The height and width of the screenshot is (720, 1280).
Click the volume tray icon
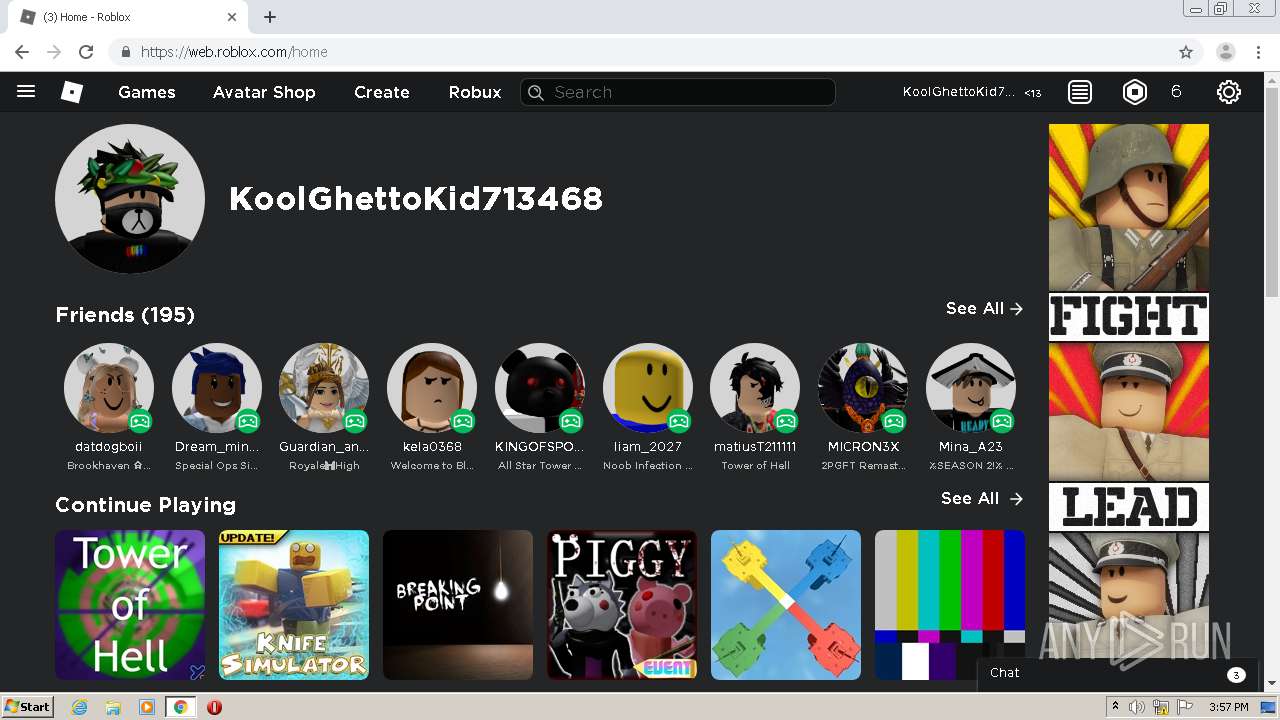pyautogui.click(x=1137, y=707)
